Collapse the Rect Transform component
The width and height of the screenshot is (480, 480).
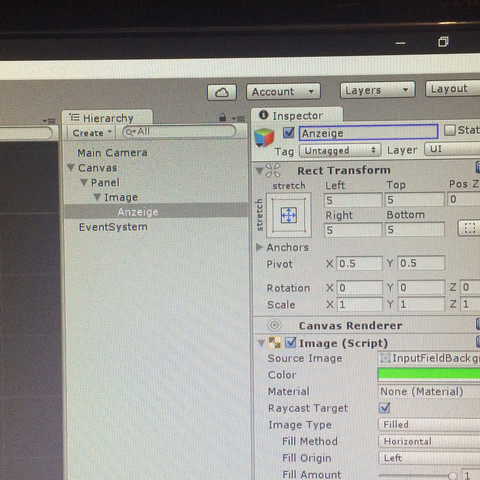(259, 171)
